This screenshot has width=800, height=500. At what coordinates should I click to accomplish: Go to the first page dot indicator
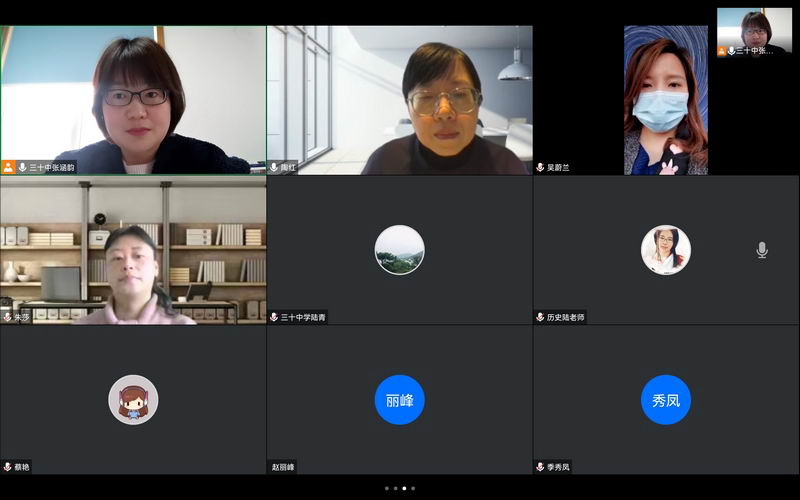coord(387,488)
